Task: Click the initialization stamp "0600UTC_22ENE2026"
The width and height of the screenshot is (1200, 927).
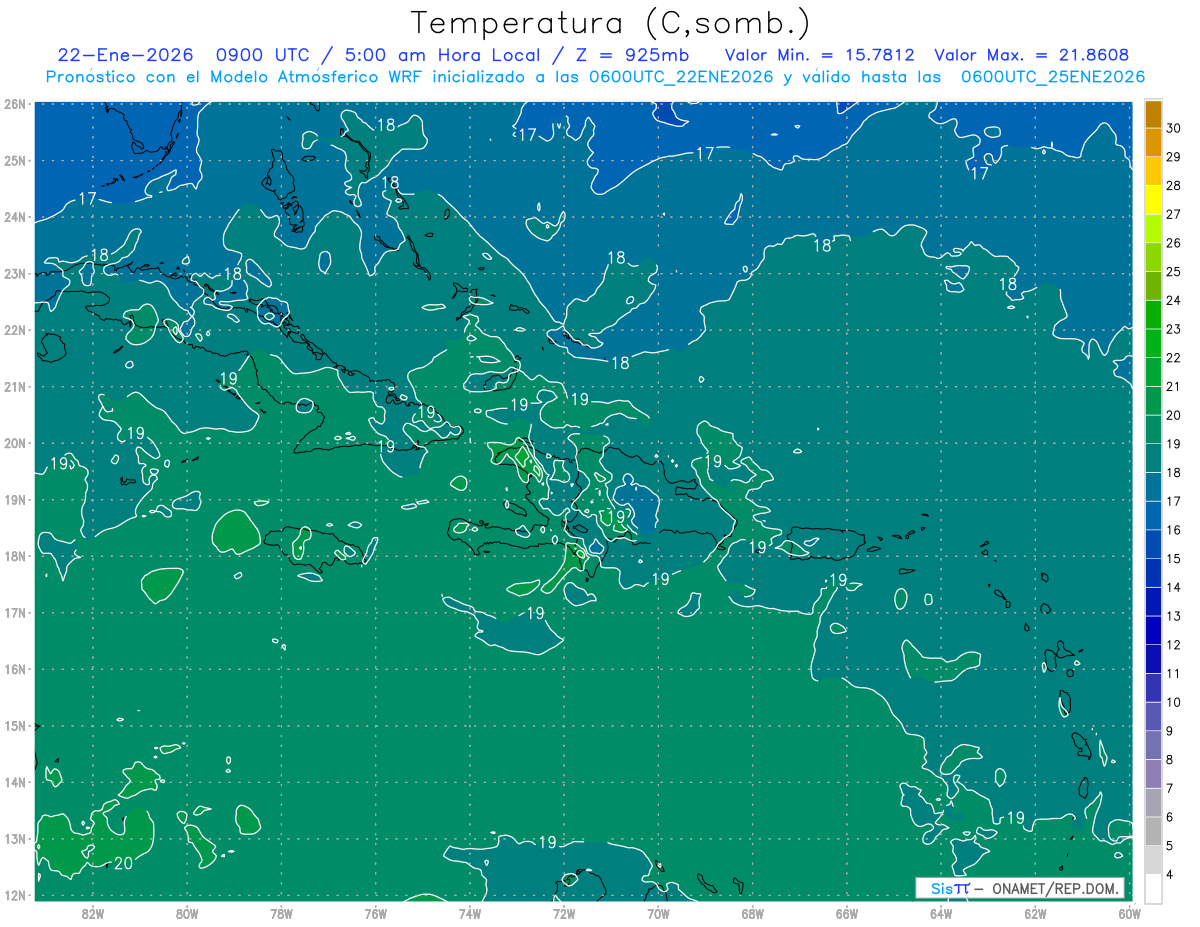Action: [x=681, y=77]
